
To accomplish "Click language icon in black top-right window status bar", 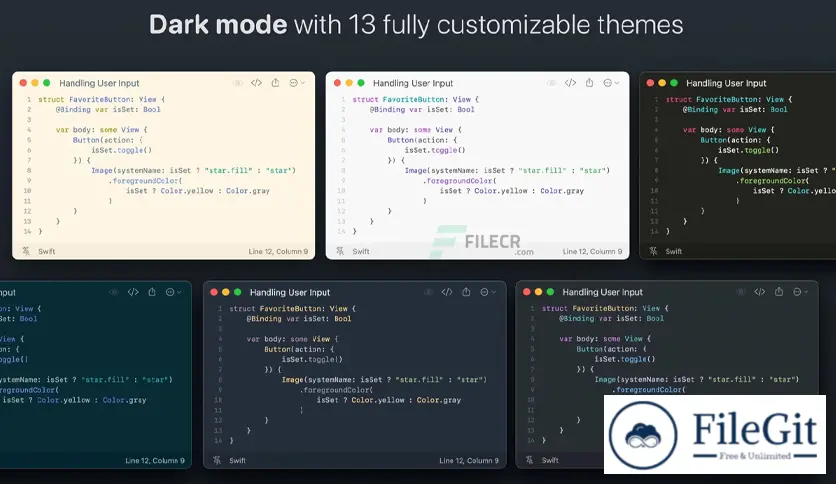I will 653,251.
